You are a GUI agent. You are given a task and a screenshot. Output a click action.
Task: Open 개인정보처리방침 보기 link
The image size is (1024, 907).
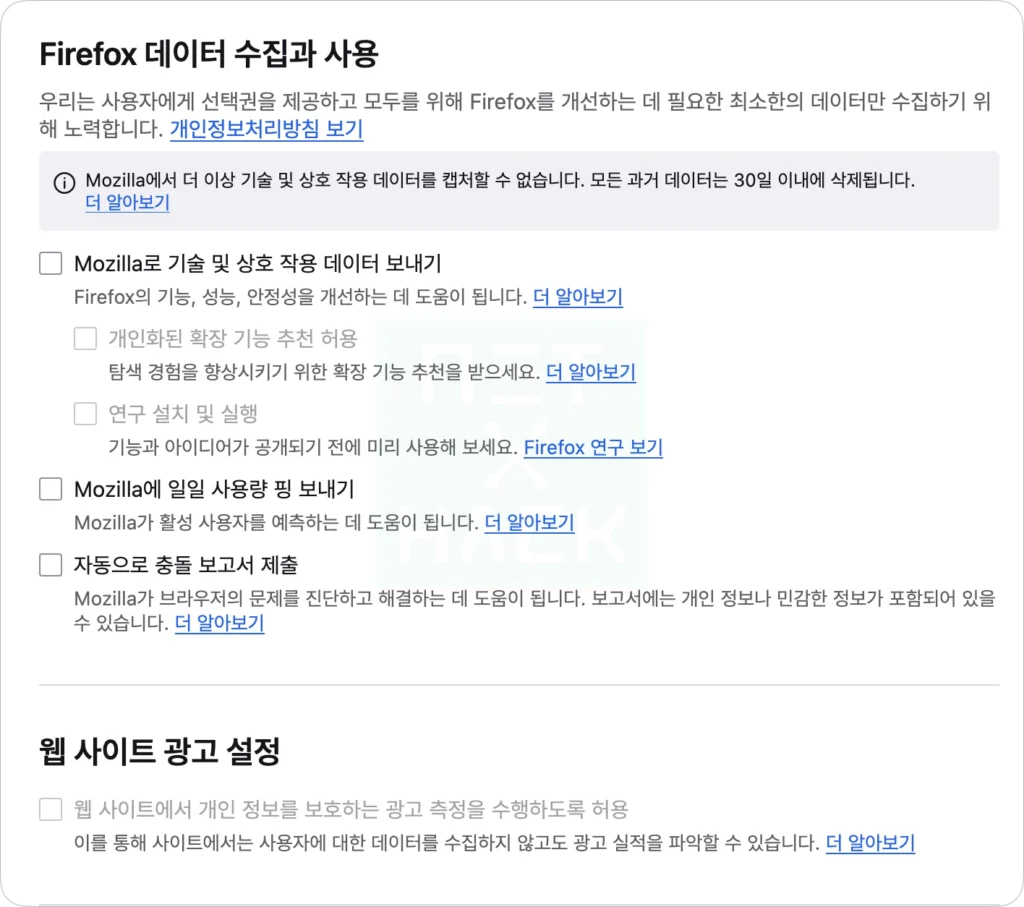266,129
